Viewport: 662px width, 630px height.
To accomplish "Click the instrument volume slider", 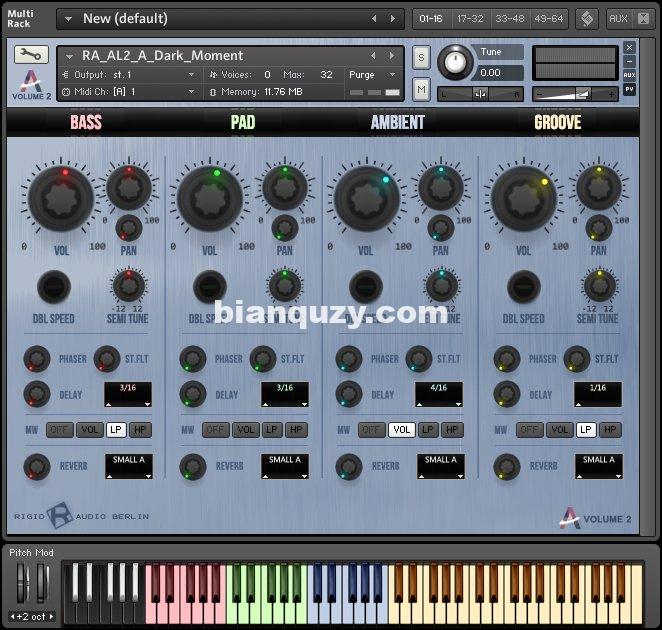I will pos(575,94).
